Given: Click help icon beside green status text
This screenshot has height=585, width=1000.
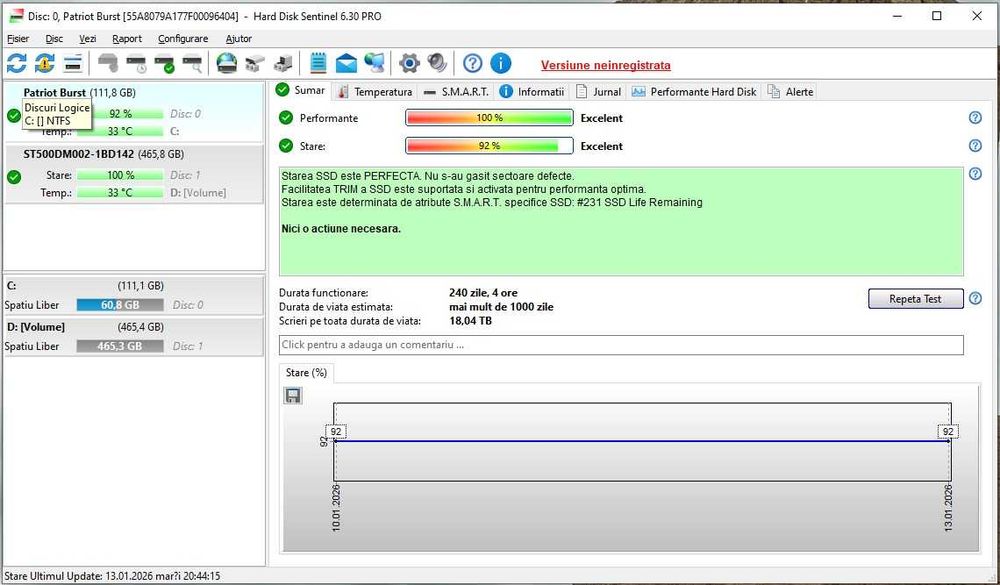Looking at the screenshot, I should coord(974,174).
